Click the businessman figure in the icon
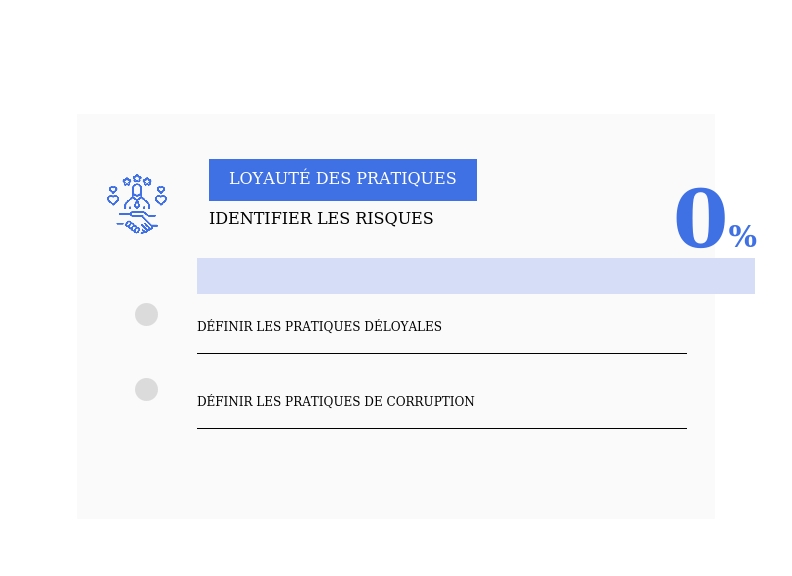The height and width of the screenshot is (576, 792). (137, 197)
